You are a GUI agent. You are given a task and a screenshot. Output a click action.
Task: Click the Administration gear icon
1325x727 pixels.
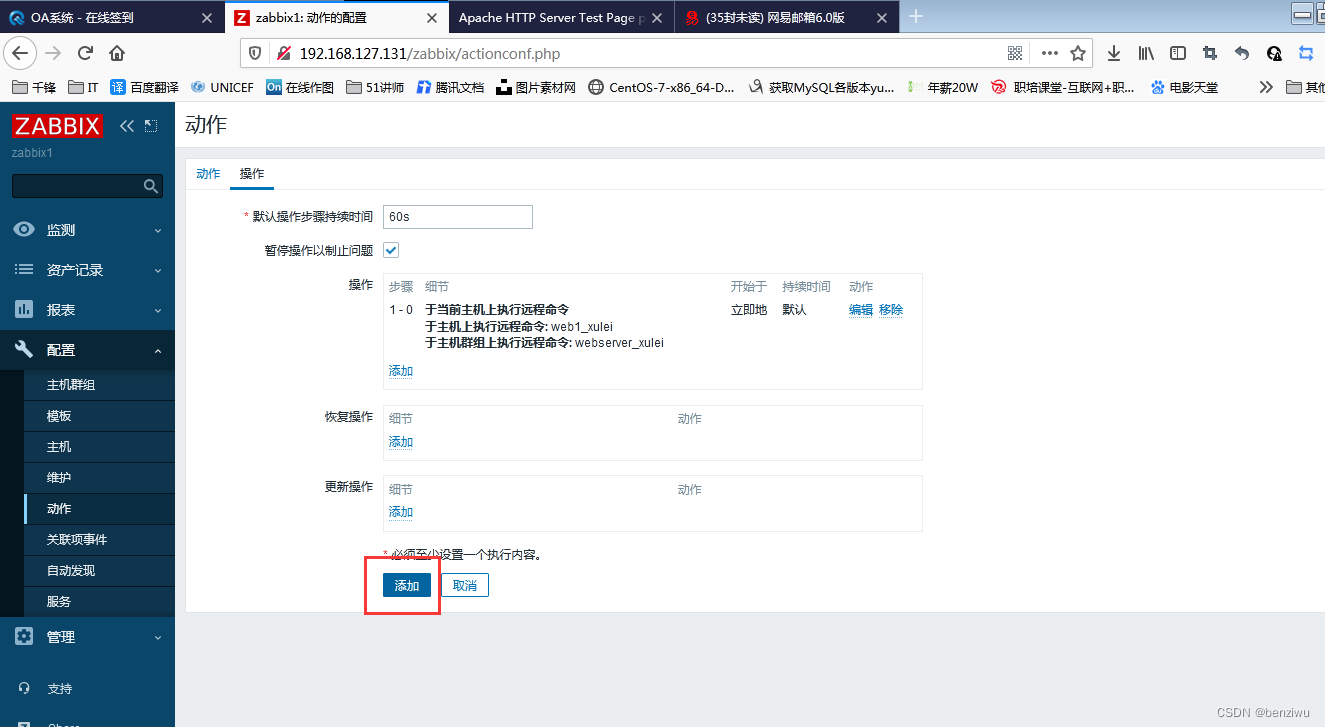click(x=24, y=636)
